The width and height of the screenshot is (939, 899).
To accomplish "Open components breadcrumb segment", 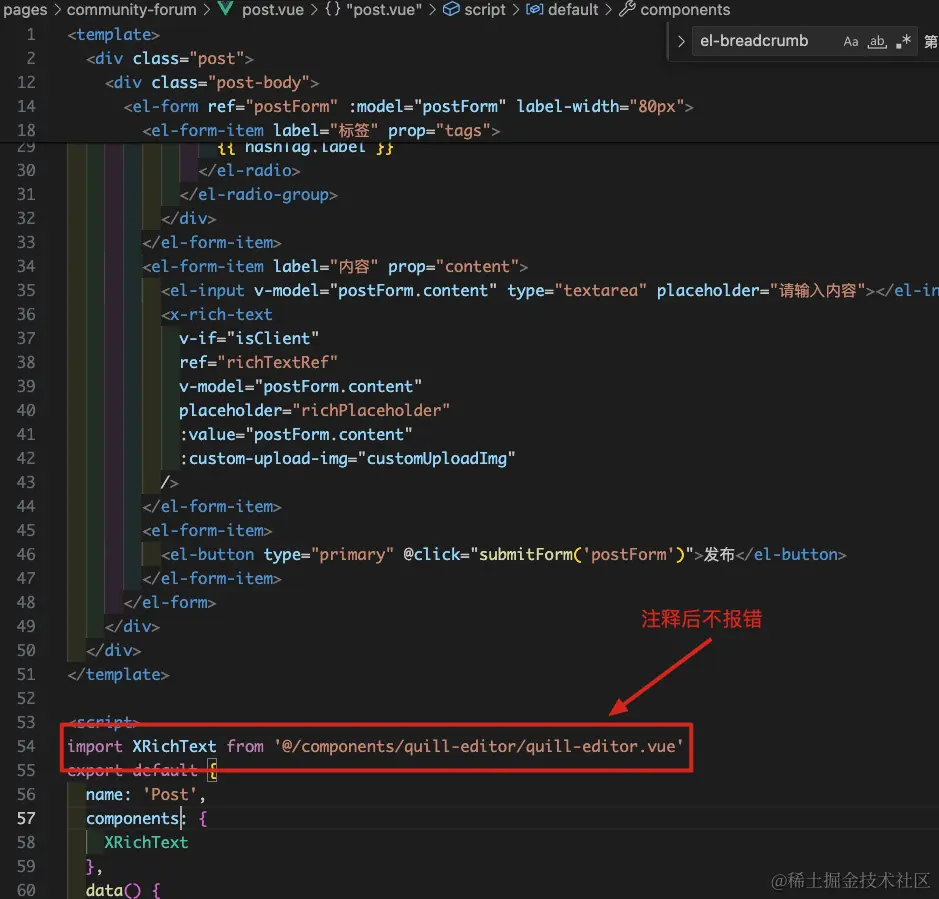I will click(685, 10).
